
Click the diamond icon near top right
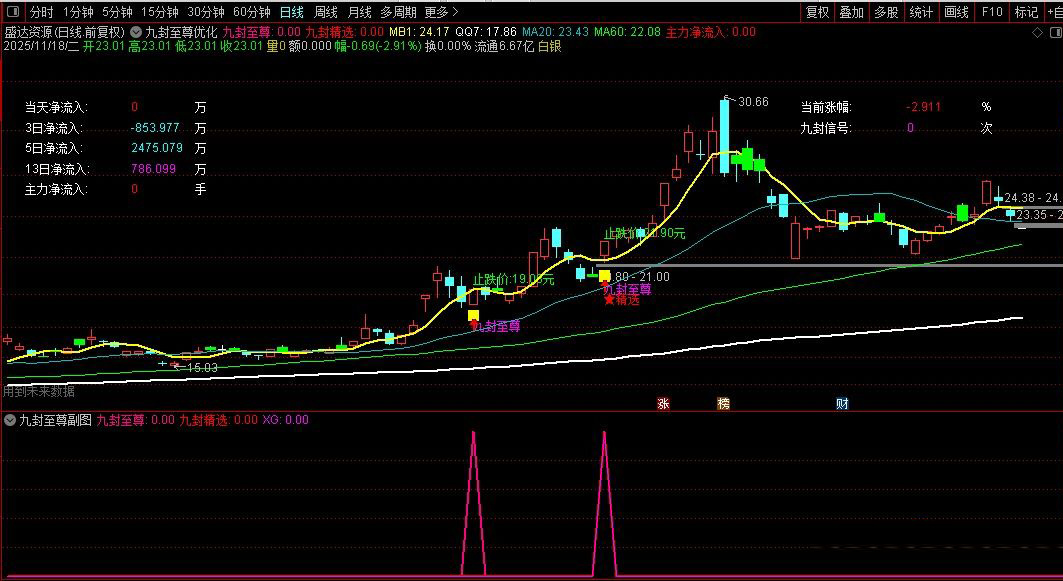pyautogui.click(x=1037, y=33)
